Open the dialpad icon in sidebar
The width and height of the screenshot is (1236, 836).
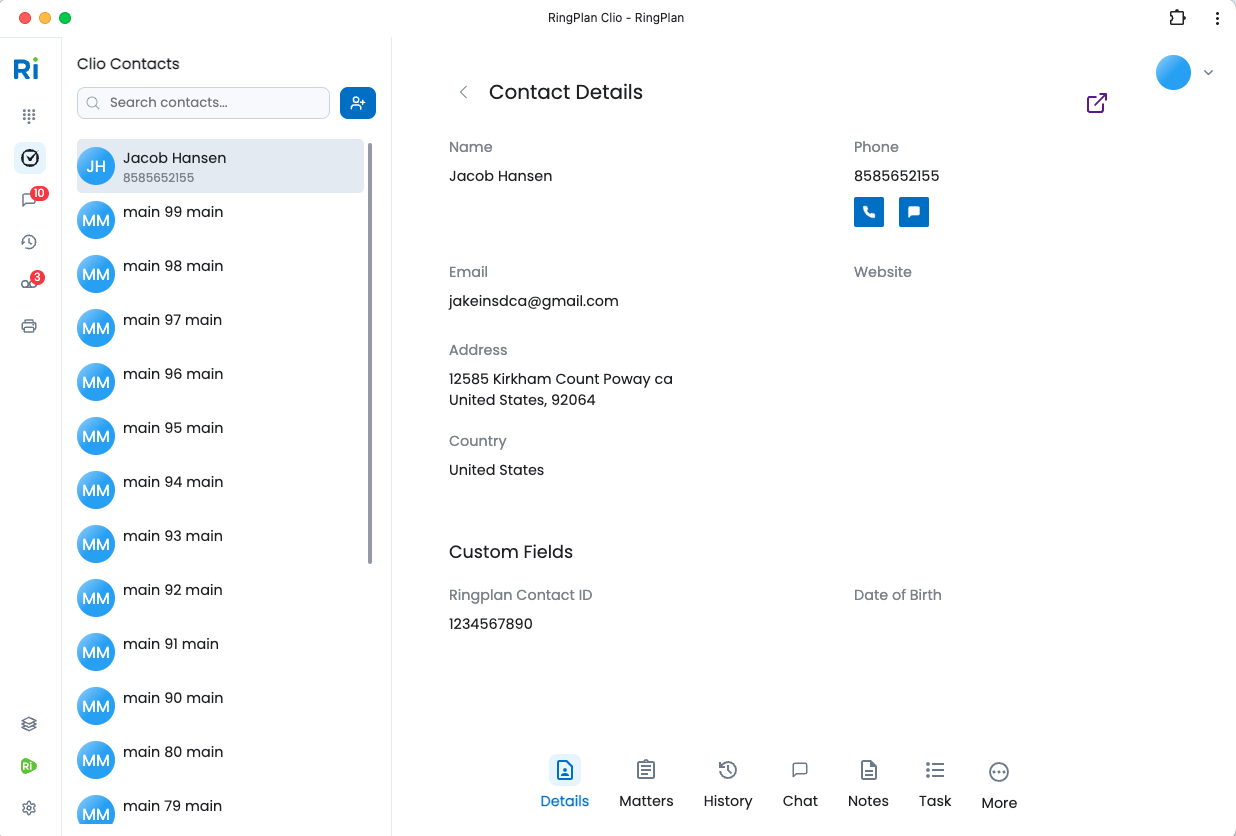pyautogui.click(x=29, y=116)
